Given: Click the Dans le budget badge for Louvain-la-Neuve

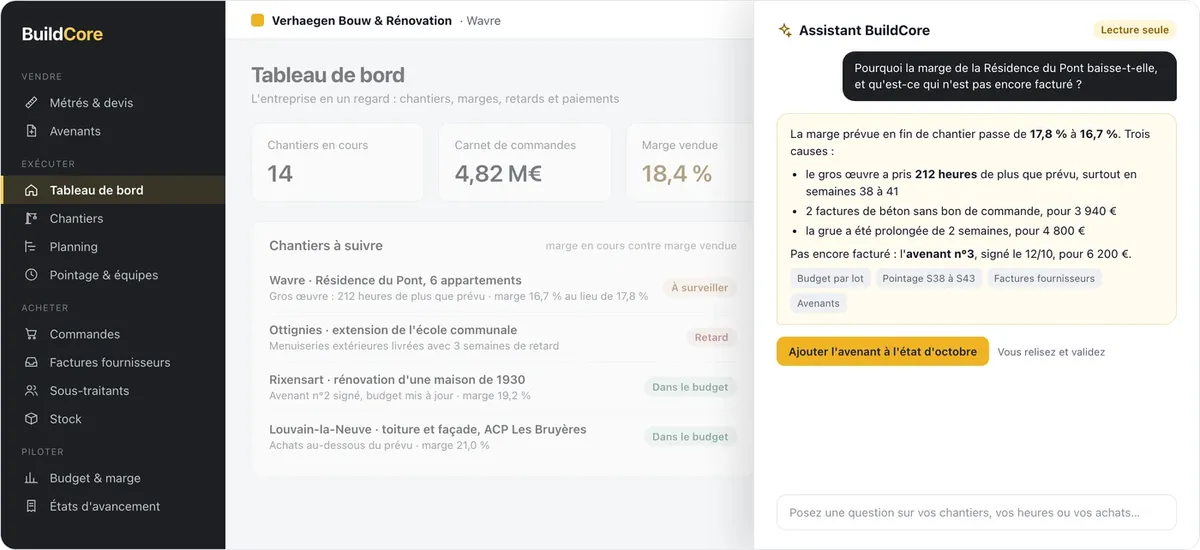Looking at the screenshot, I should 690,437.
